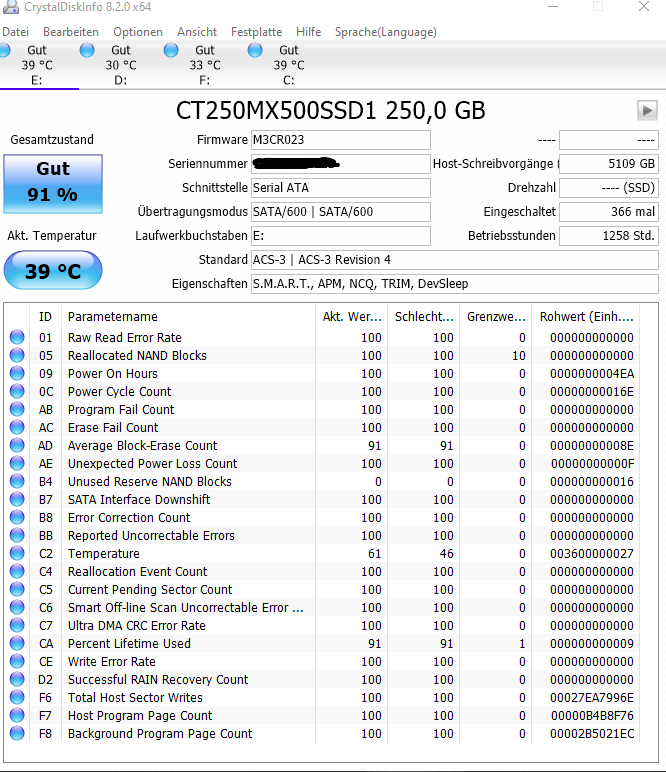Click the Firmware field M3CR023
This screenshot has width=666, height=772.
[341, 140]
